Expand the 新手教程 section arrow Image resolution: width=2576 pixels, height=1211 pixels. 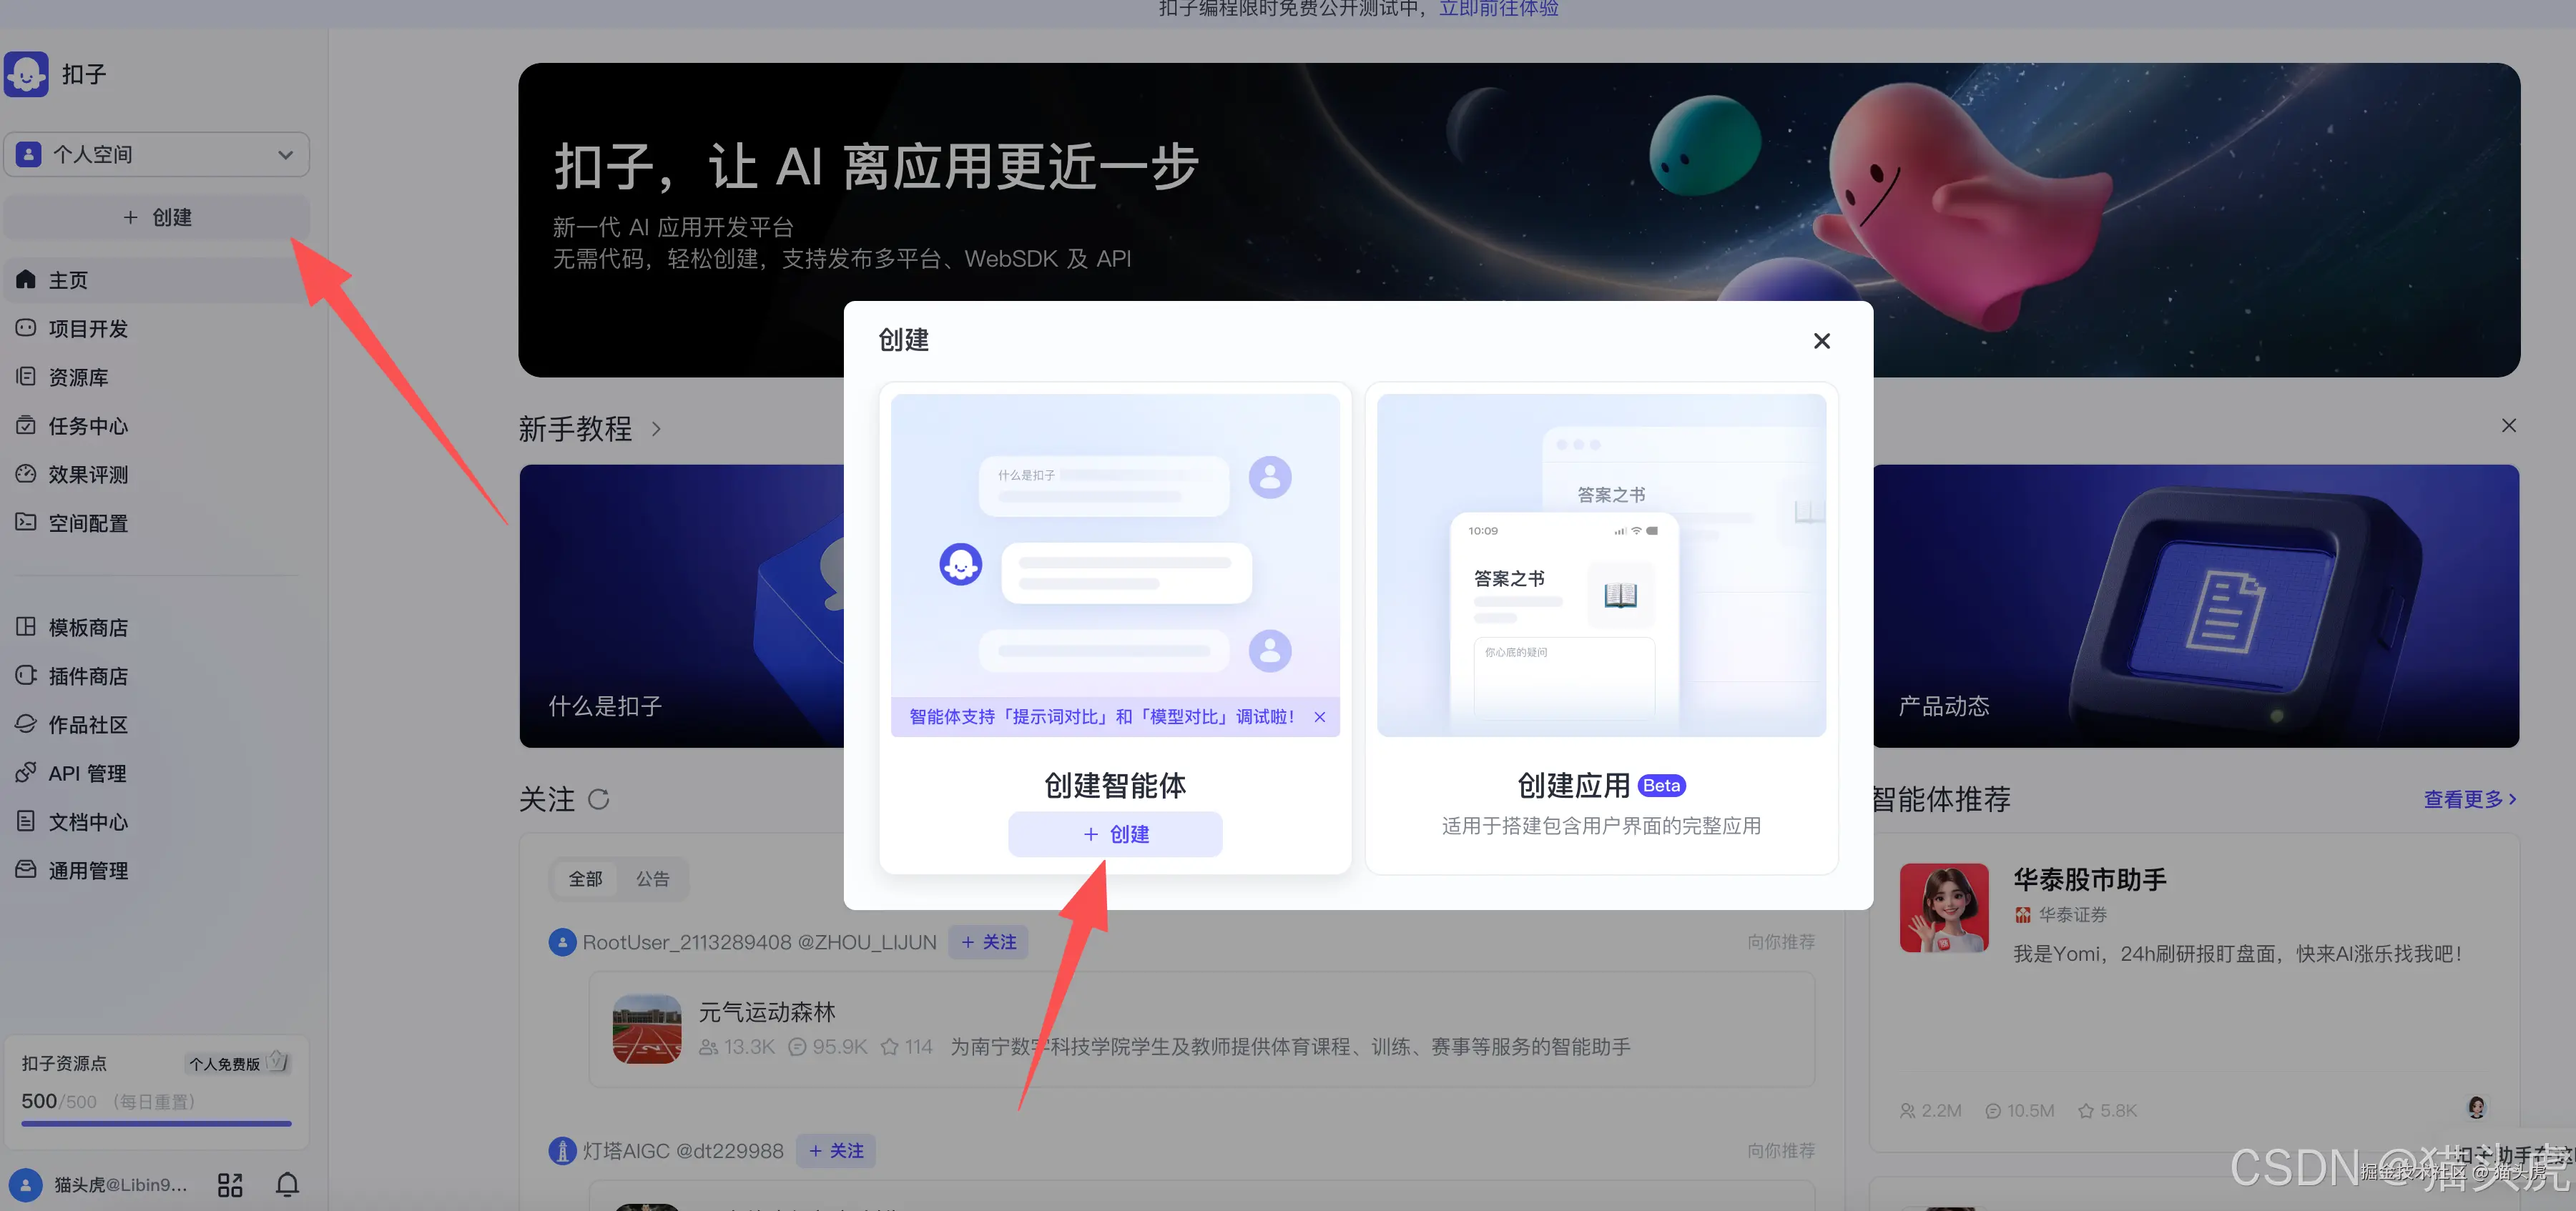657,429
